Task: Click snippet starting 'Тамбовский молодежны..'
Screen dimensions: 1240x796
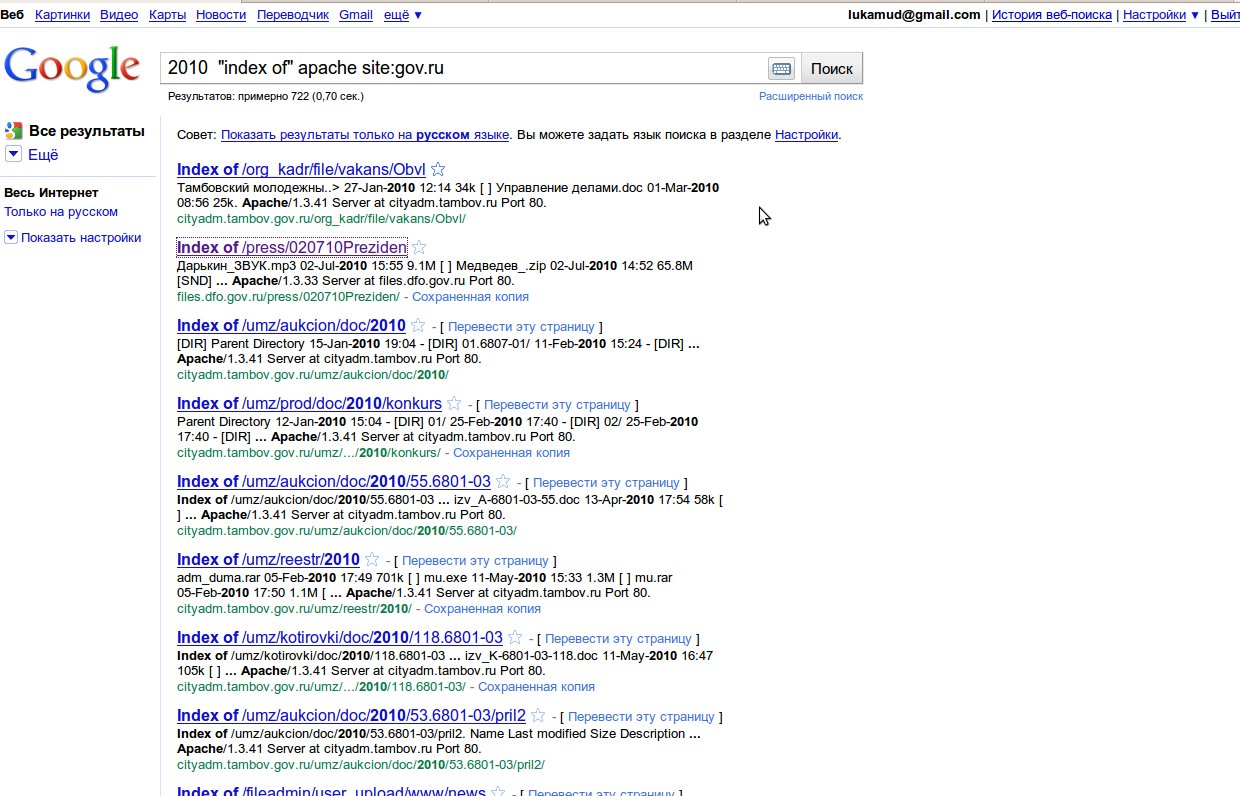Action: tap(448, 195)
